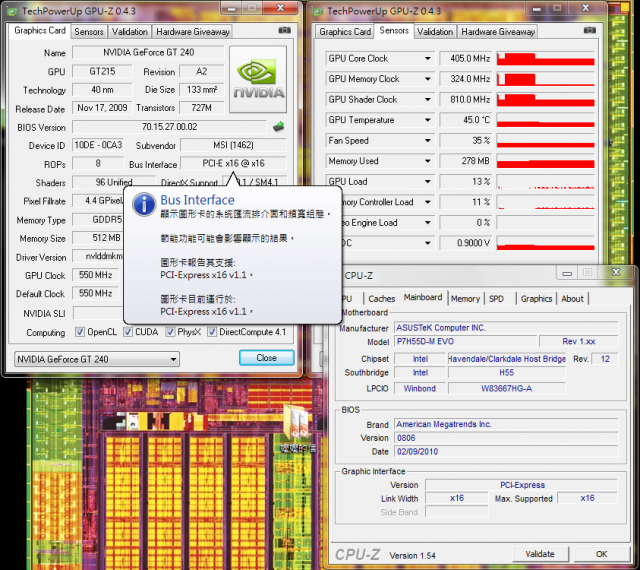Switch to Sensors tab in left GPU-Z window
Screen dimensions: 640x570
pyautogui.click(x=89, y=32)
